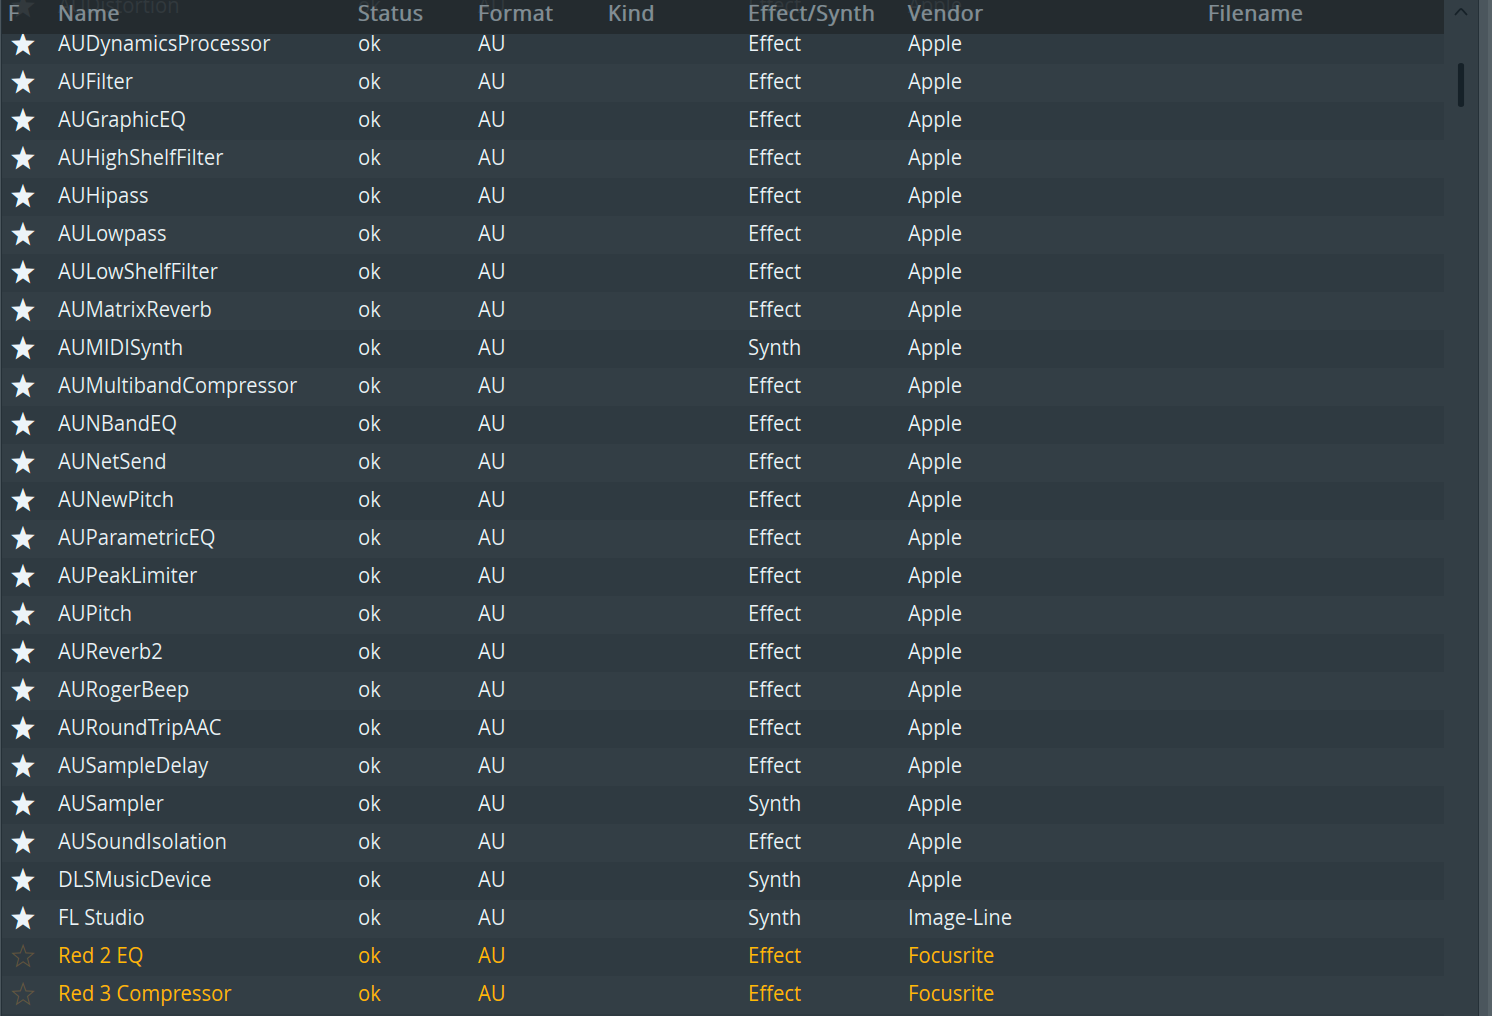
Task: Toggle favorite star for AUDynamicsProcessor
Action: pos(23,45)
